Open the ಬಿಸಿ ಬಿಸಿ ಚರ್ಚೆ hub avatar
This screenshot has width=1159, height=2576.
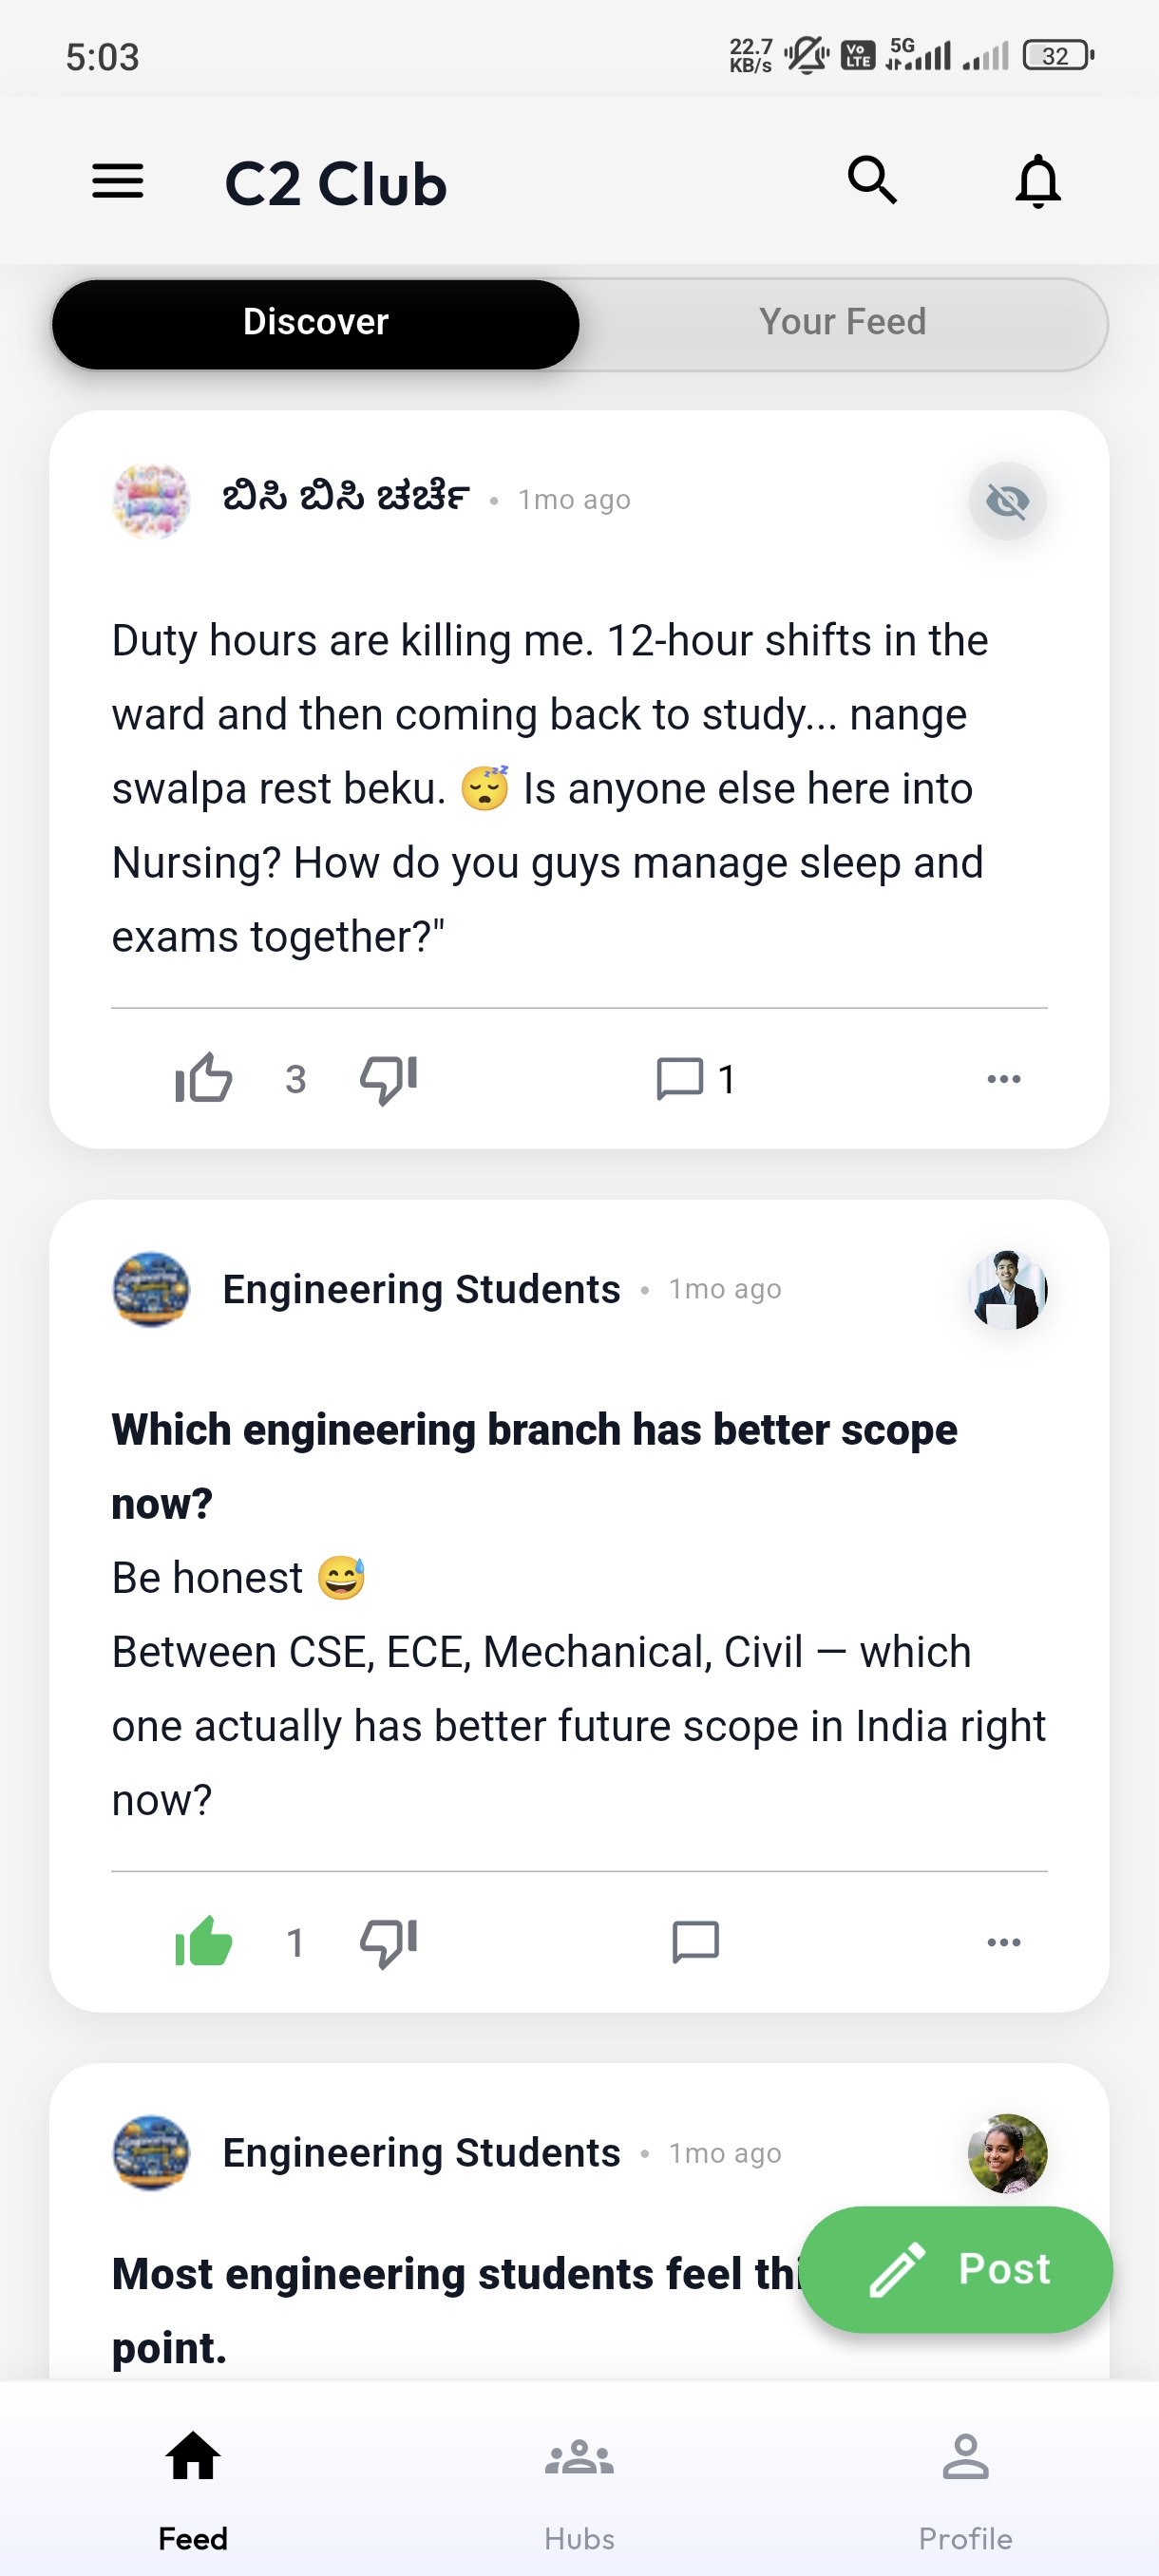click(151, 501)
